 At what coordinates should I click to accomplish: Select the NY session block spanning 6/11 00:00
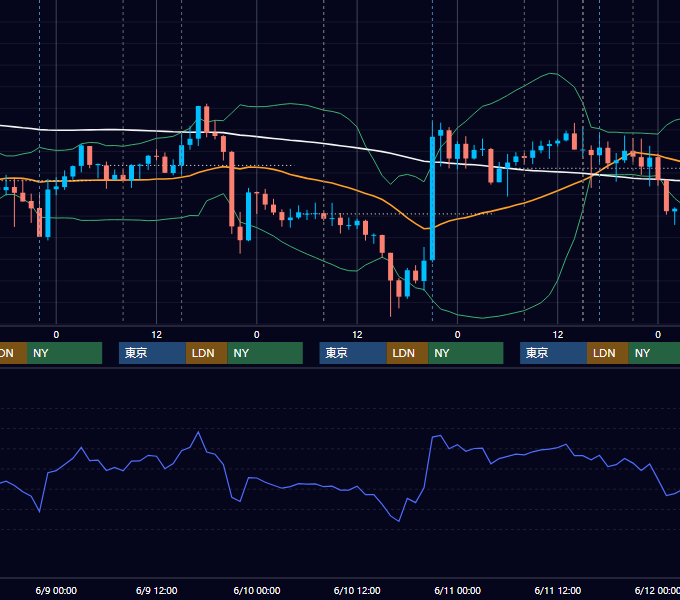click(466, 353)
